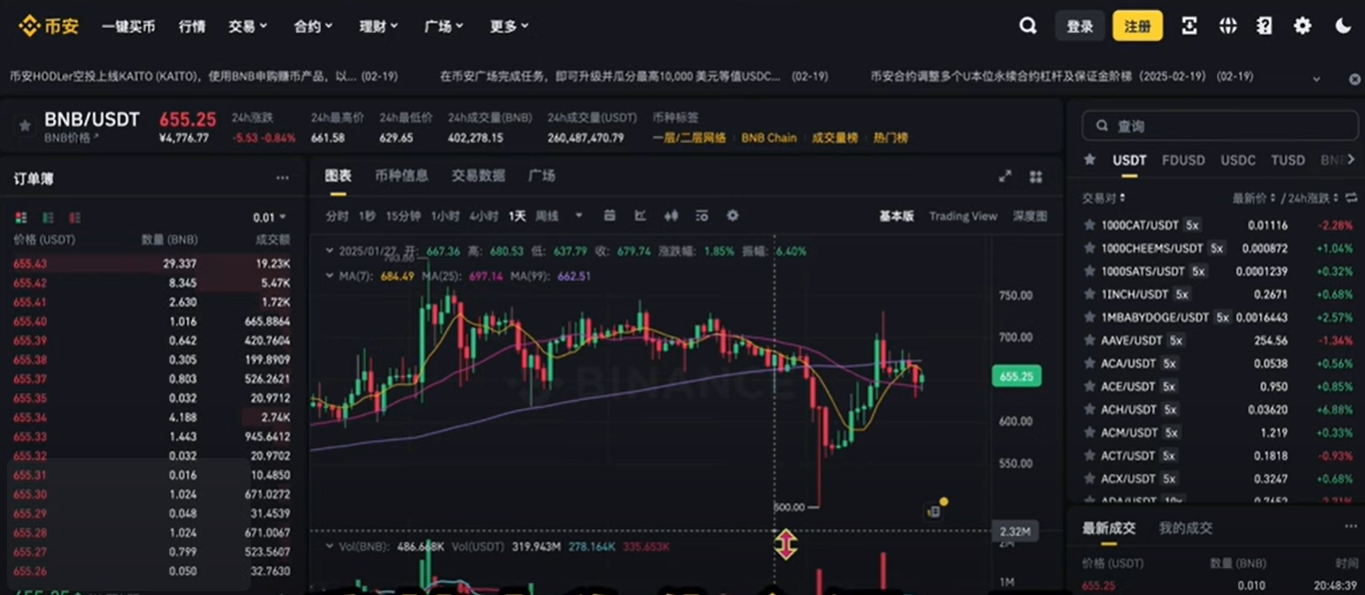Open the 理财 menu dropdown
This screenshot has height=595, width=1365.
click(x=379, y=27)
